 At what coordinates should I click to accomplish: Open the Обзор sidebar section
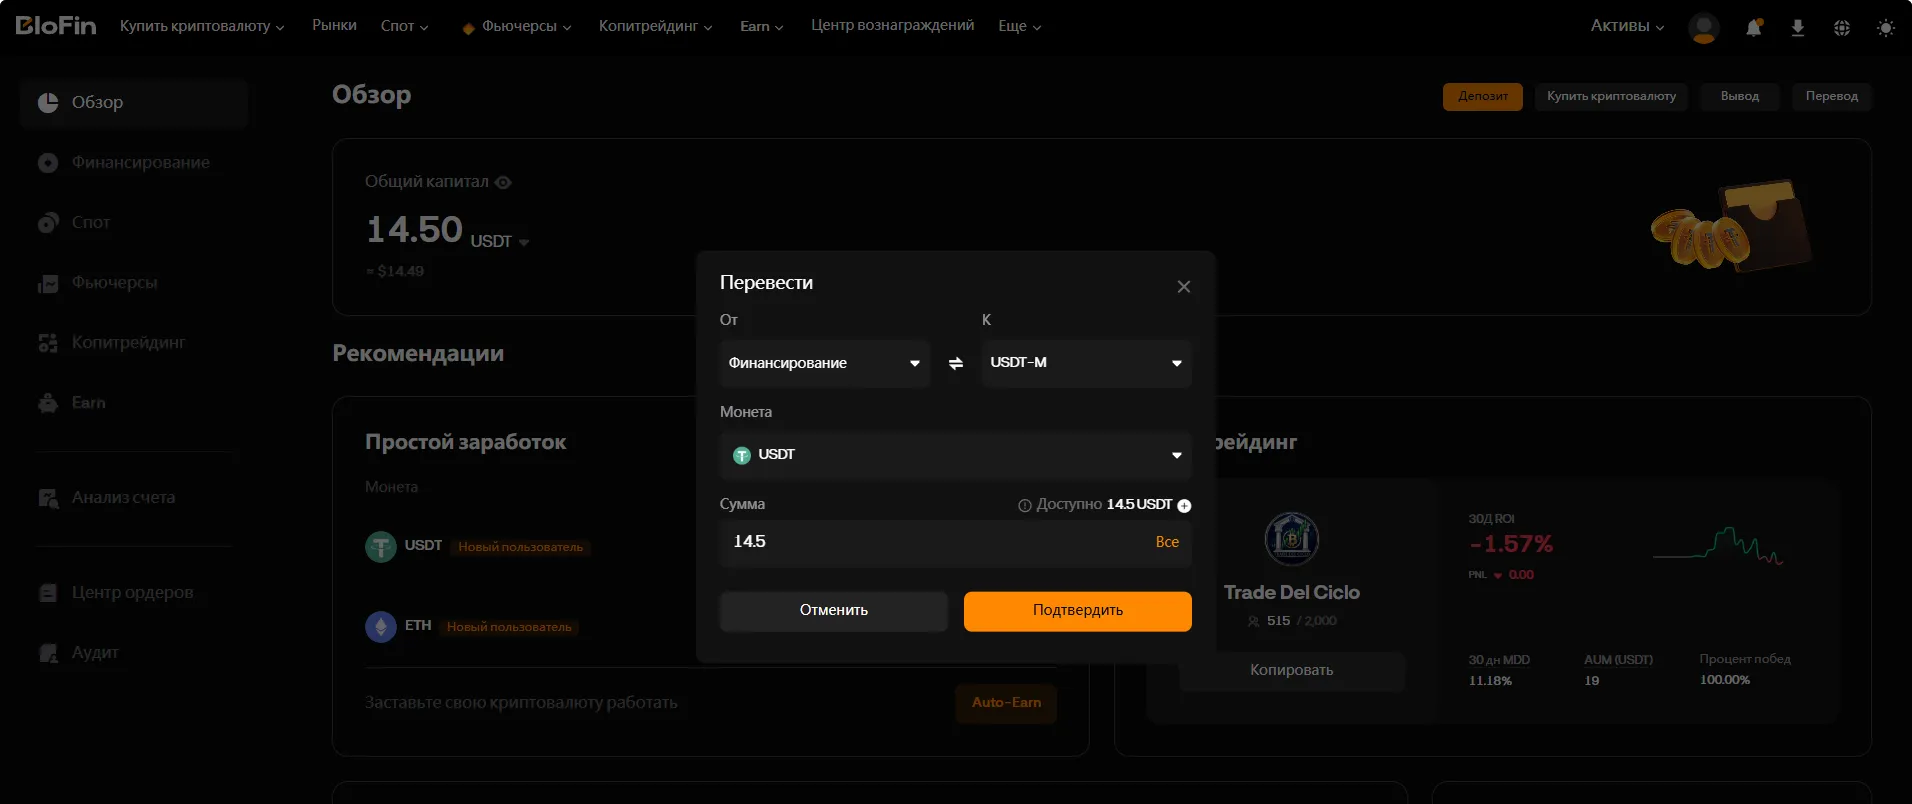pyautogui.click(x=134, y=103)
